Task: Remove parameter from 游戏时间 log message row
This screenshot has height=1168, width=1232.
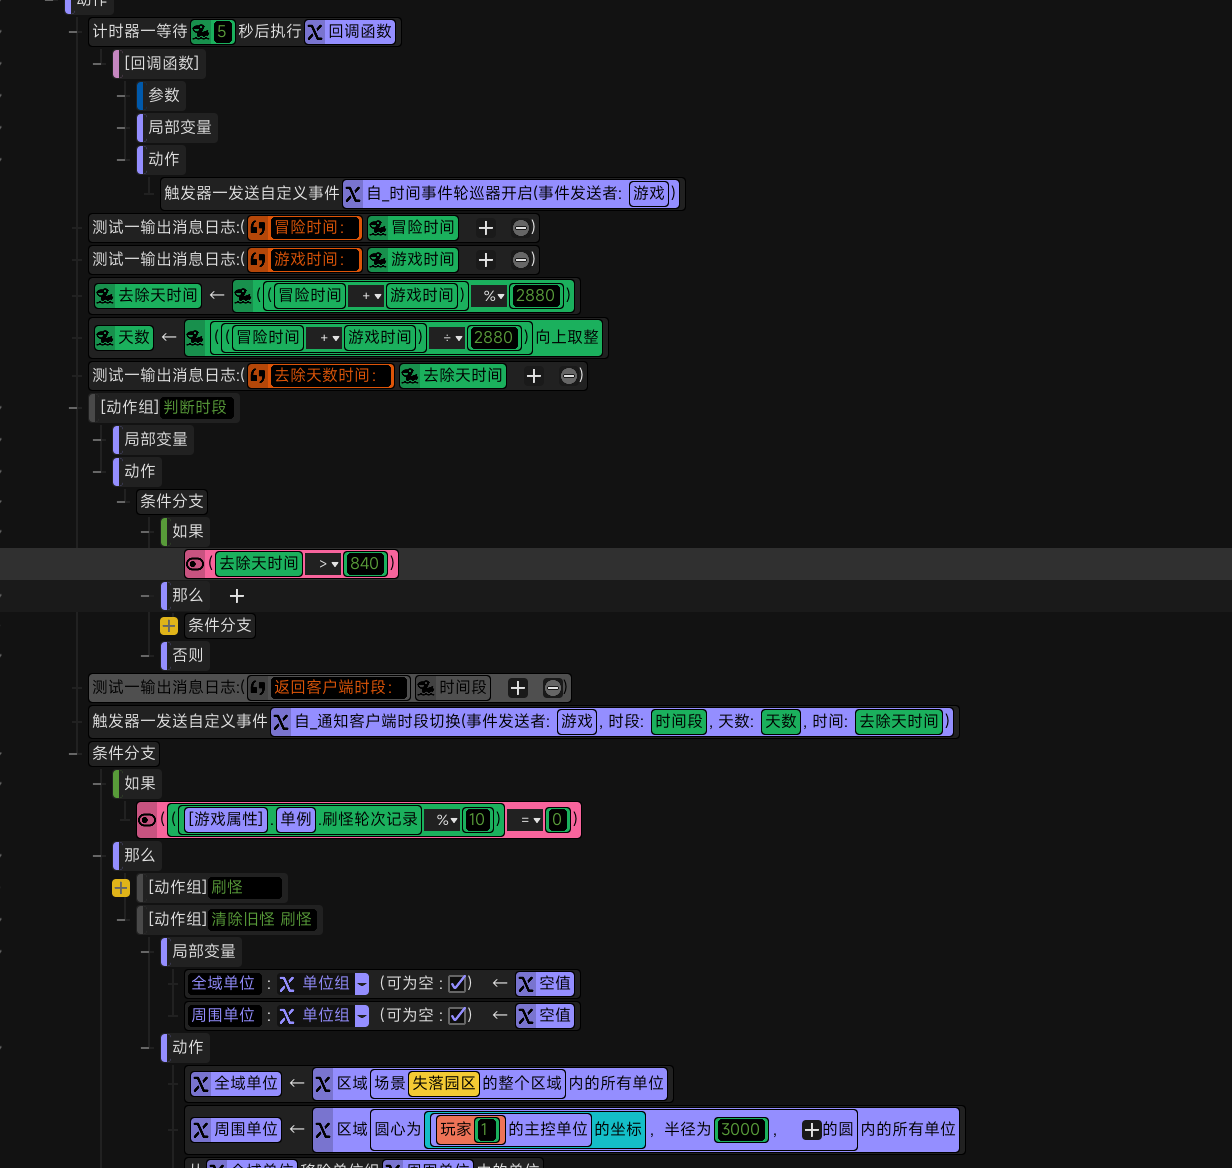Action: pos(520,260)
